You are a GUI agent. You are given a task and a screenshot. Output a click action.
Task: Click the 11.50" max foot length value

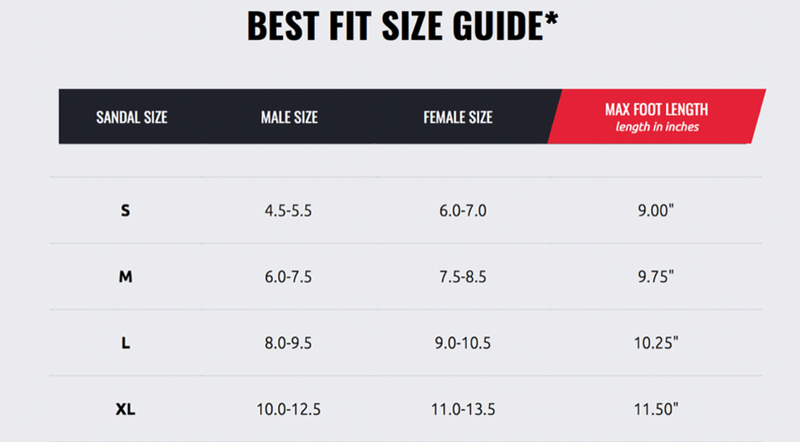click(656, 409)
